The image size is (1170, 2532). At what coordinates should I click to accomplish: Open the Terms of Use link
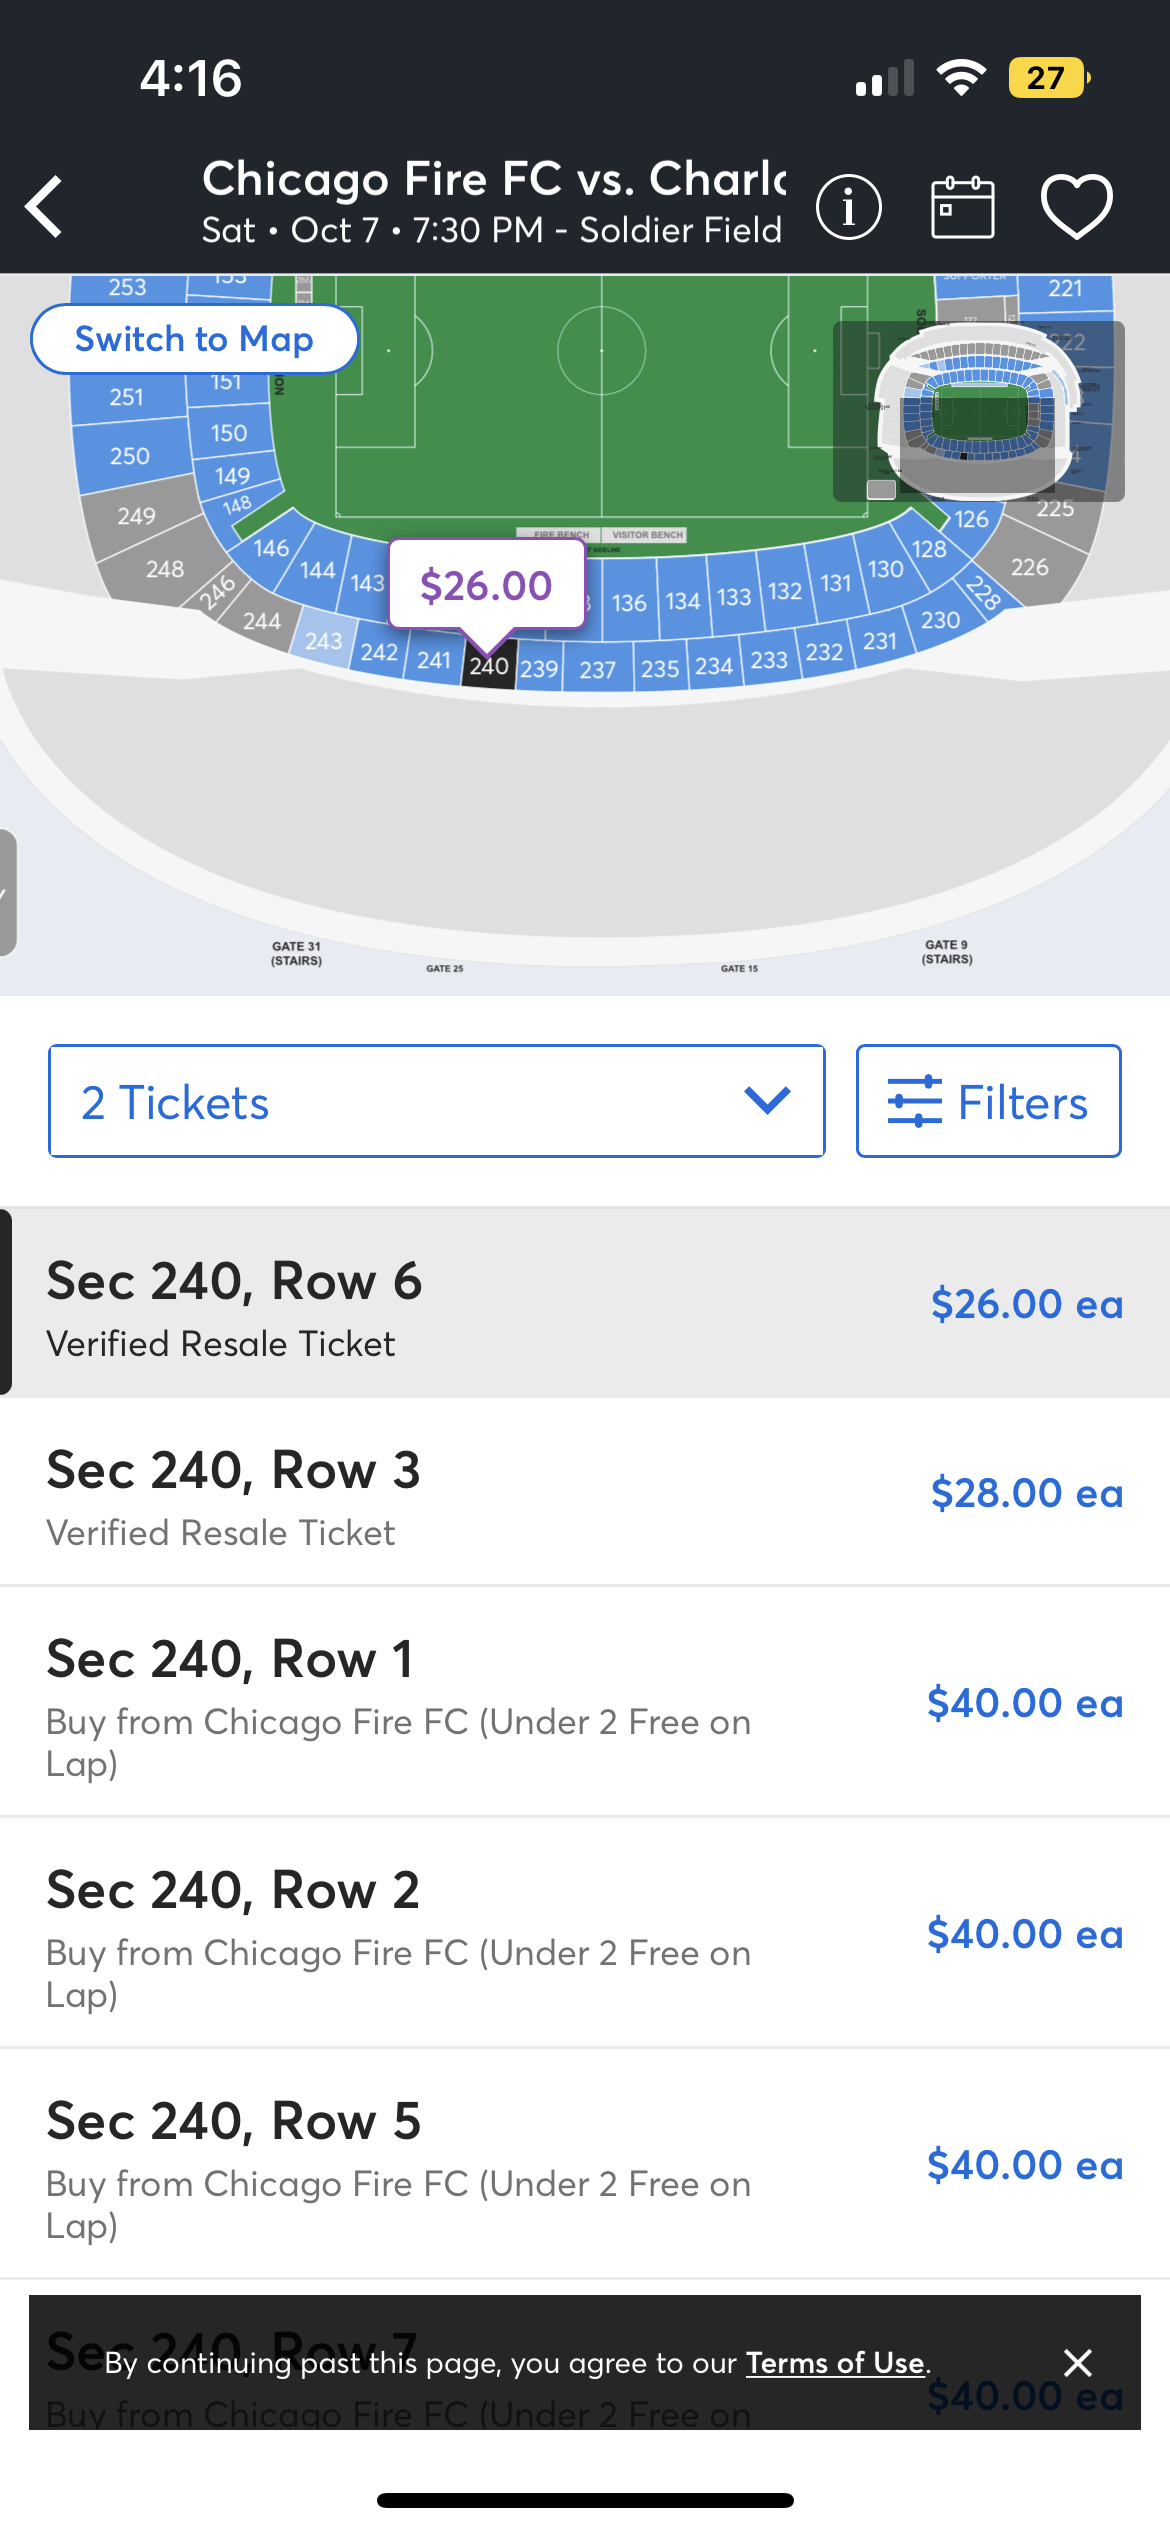click(x=836, y=2362)
